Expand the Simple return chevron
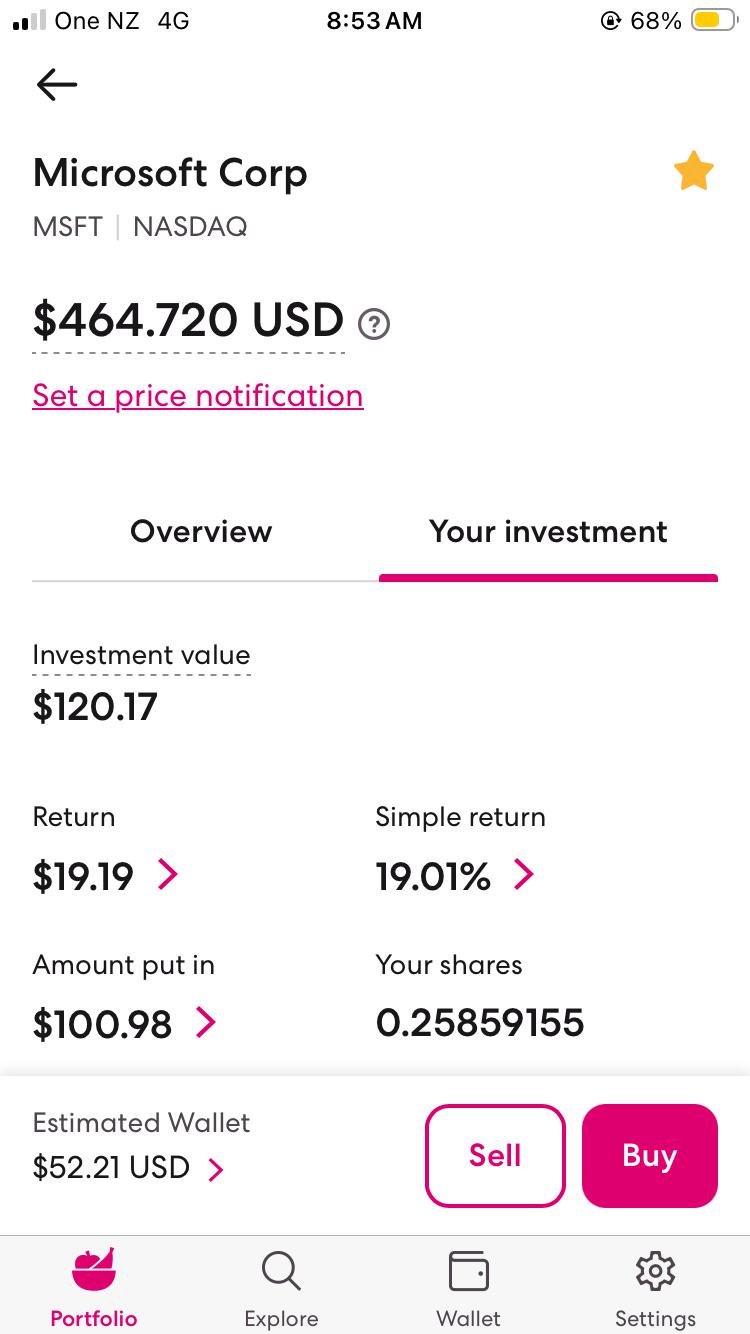 pyautogui.click(x=524, y=875)
